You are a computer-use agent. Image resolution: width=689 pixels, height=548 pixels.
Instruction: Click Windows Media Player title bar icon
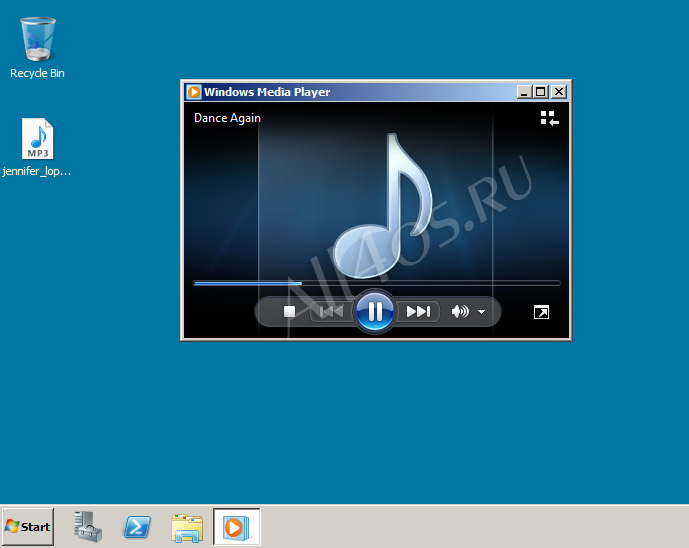(194, 92)
